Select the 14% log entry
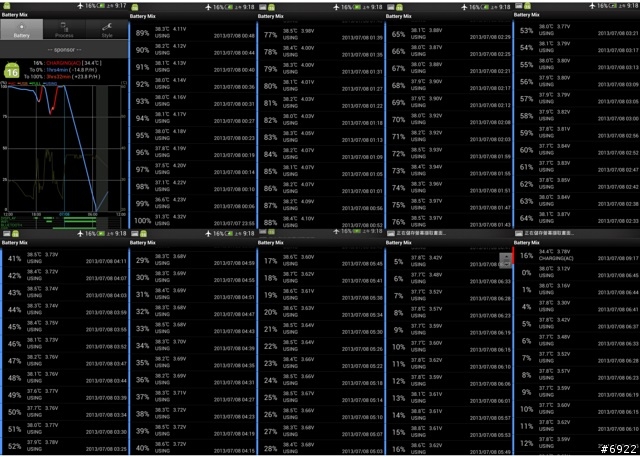The width and height of the screenshot is (640, 457). 449,415
